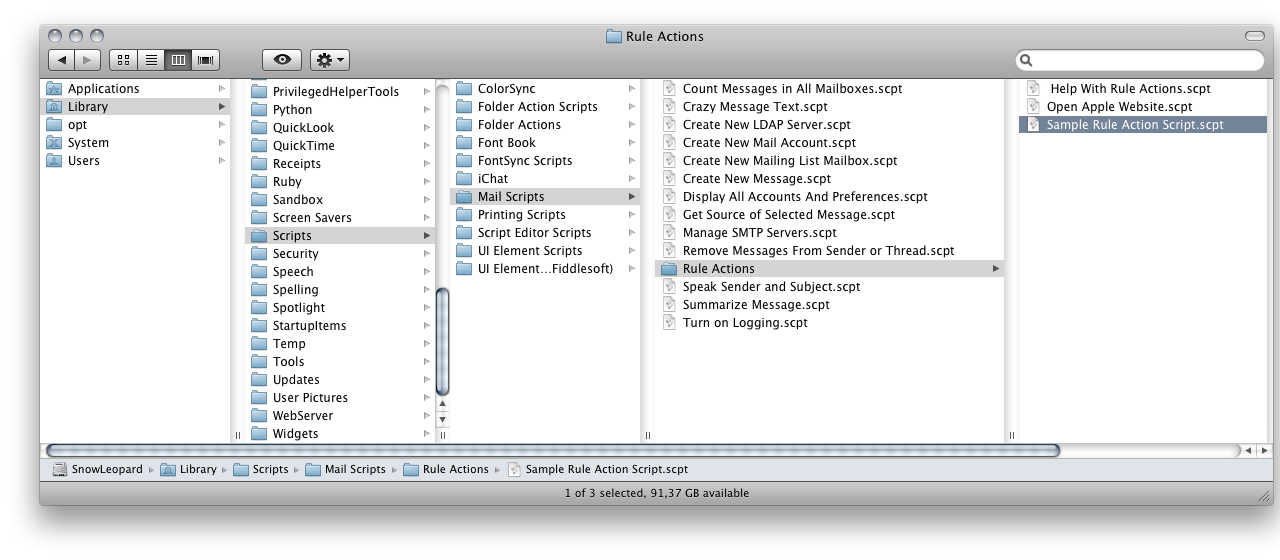1280x560 pixels.
Task: Click Turn on Logging script icon
Action: point(671,323)
